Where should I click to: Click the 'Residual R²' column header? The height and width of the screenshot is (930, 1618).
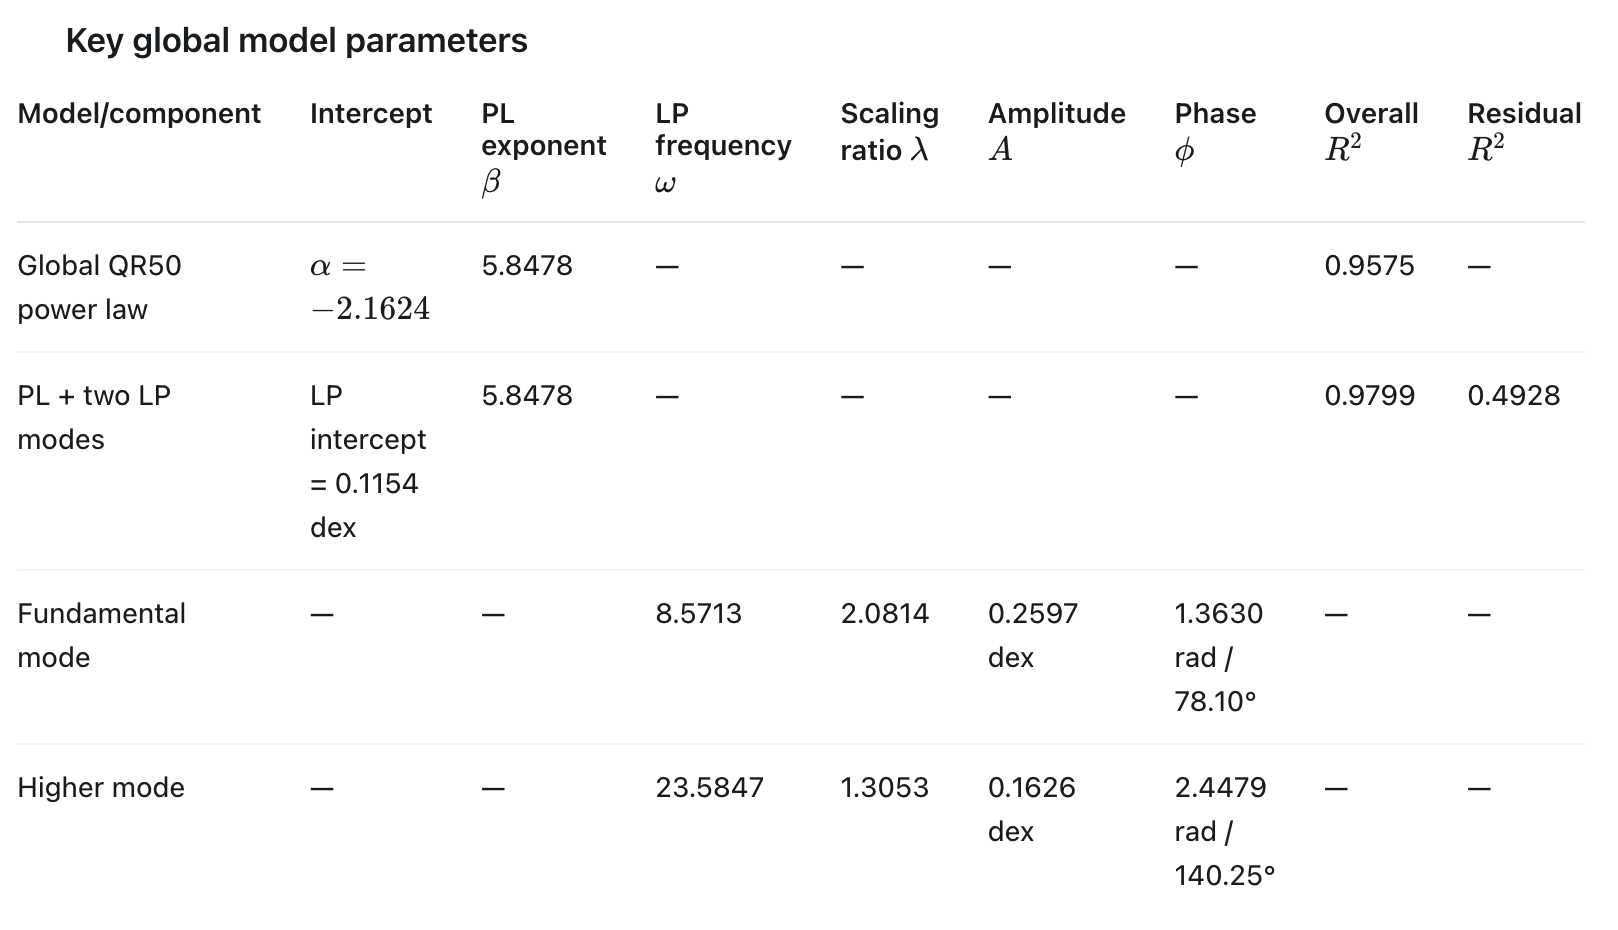[1524, 131]
